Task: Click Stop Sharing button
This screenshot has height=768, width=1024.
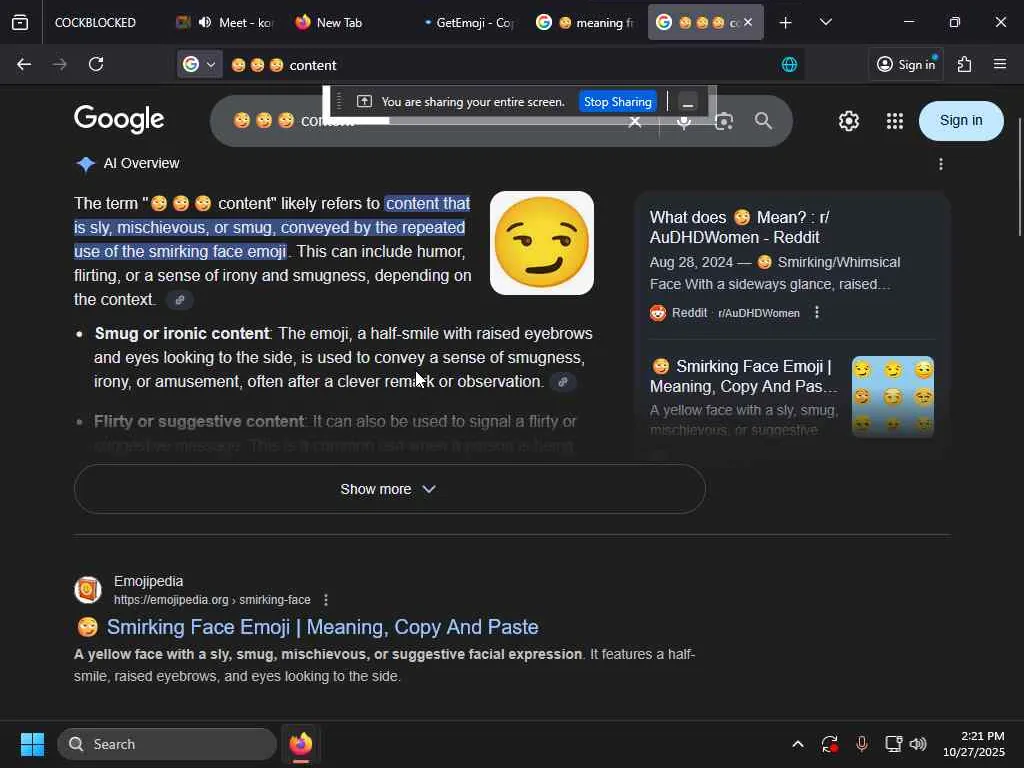Action: [x=617, y=102]
